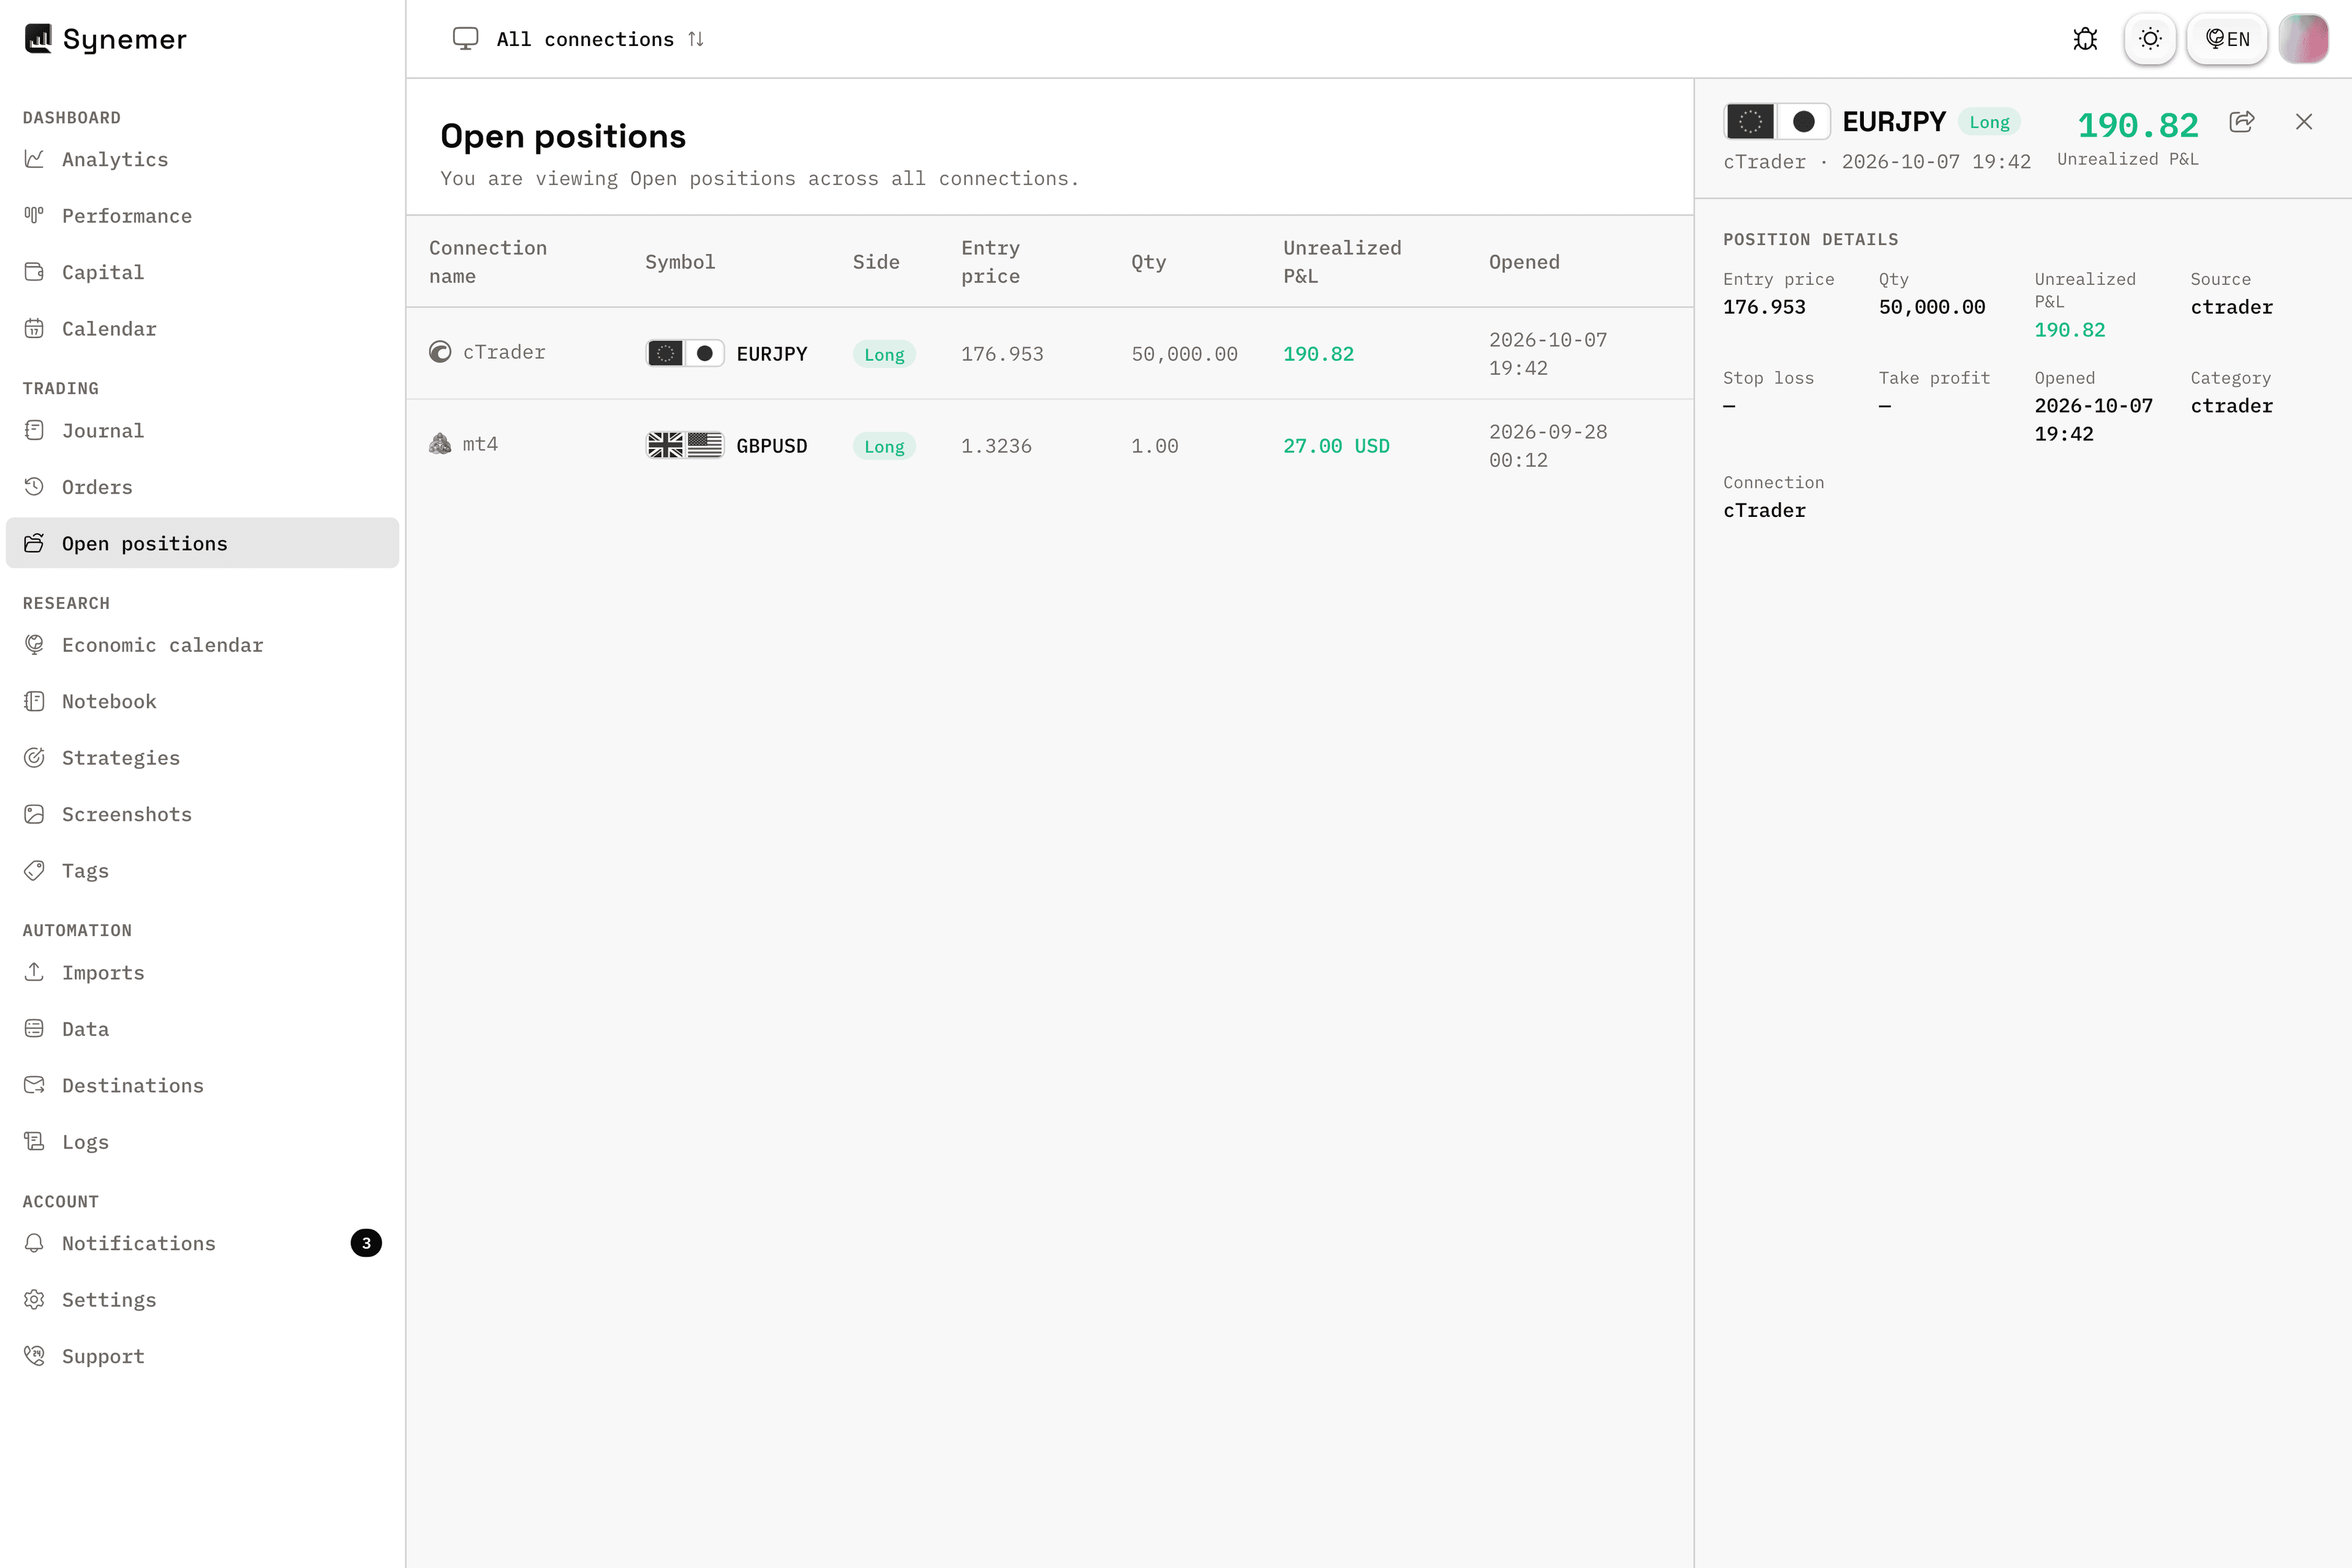This screenshot has width=2352, height=1568.
Task: Toggle the light/dark theme sun button
Action: 2150,39
